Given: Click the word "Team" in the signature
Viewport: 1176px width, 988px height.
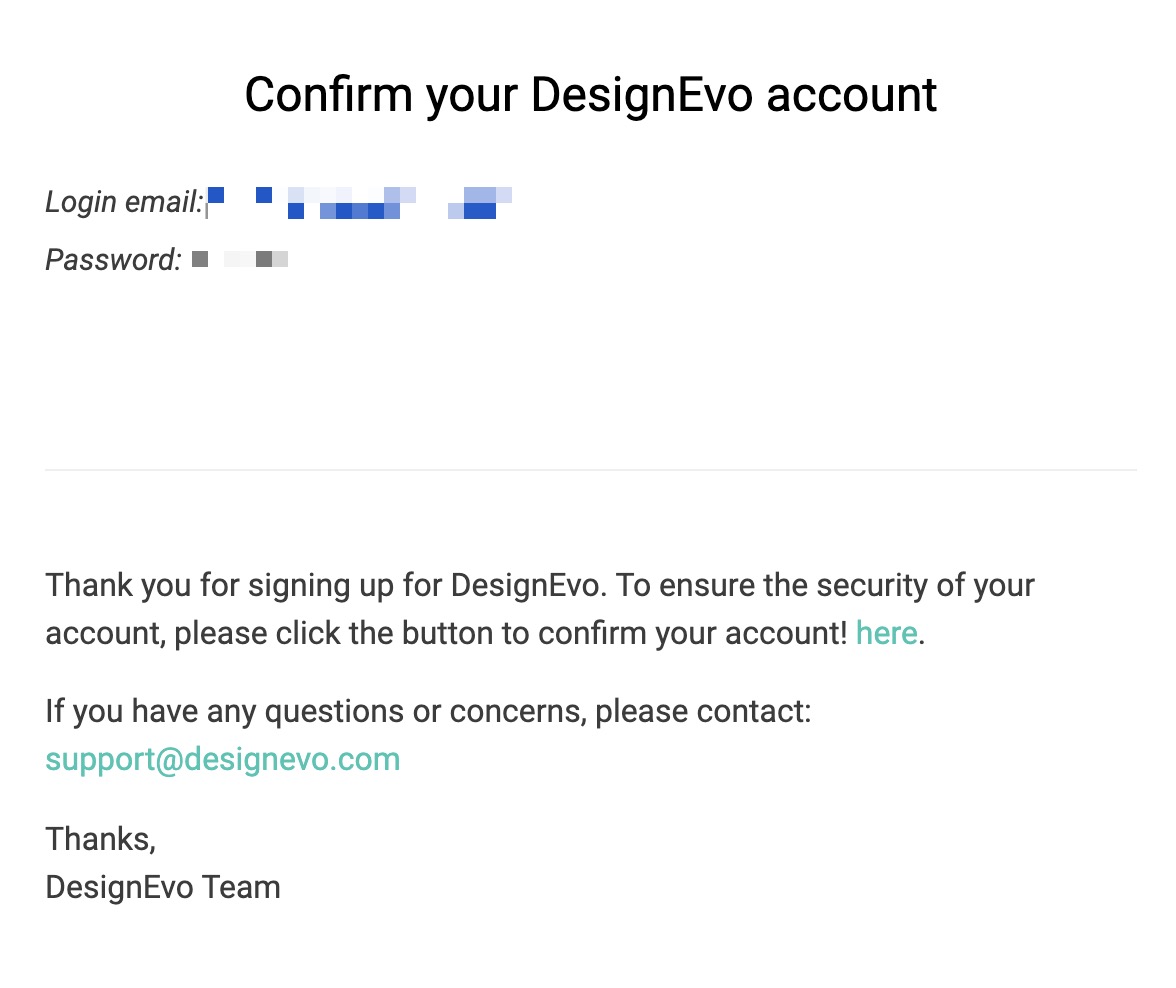Looking at the screenshot, I should point(241,887).
